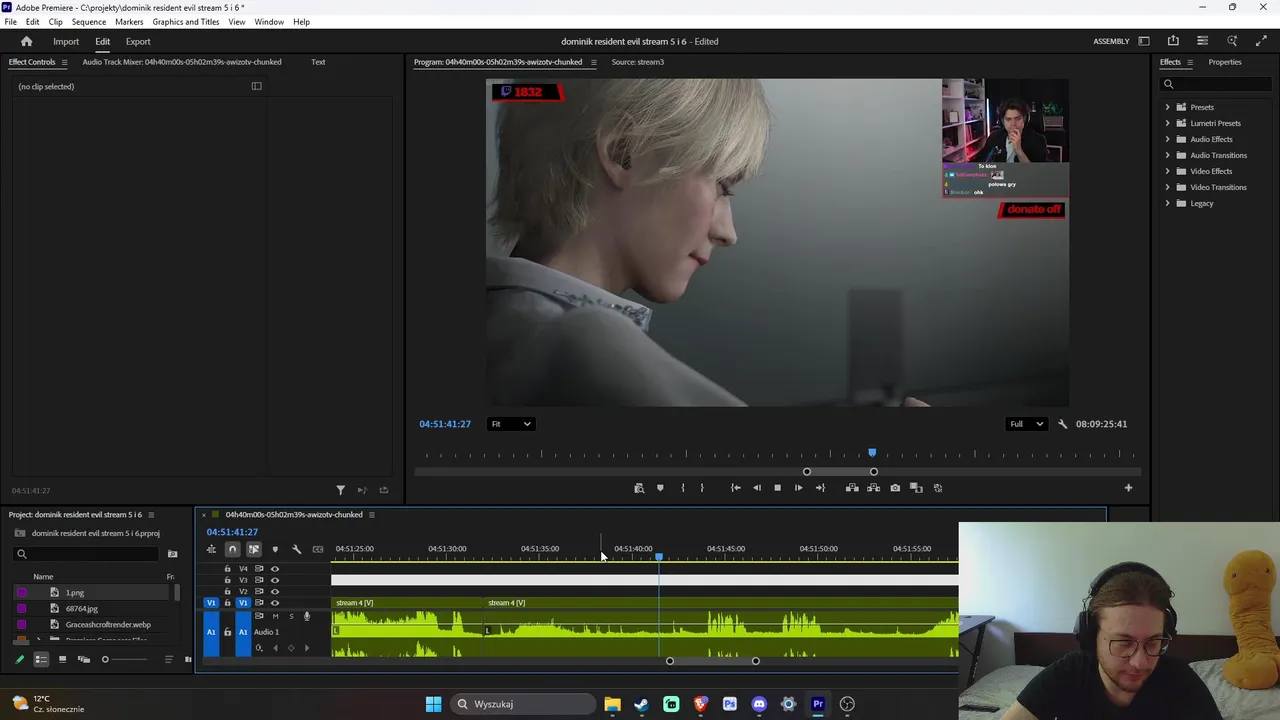Click the Extract button

click(x=873, y=488)
